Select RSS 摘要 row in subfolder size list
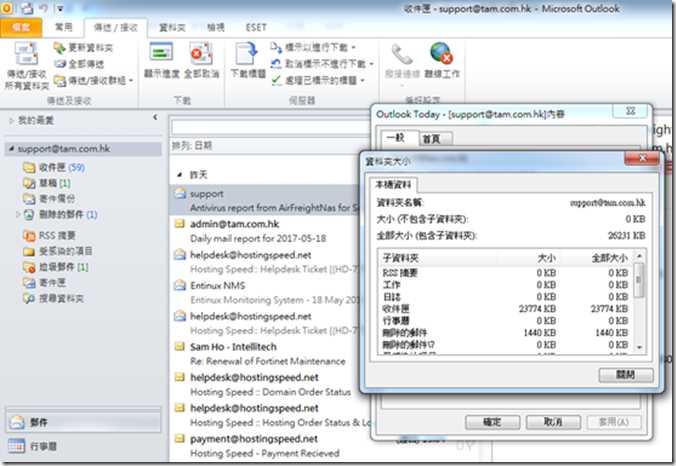The image size is (676, 466). point(505,273)
